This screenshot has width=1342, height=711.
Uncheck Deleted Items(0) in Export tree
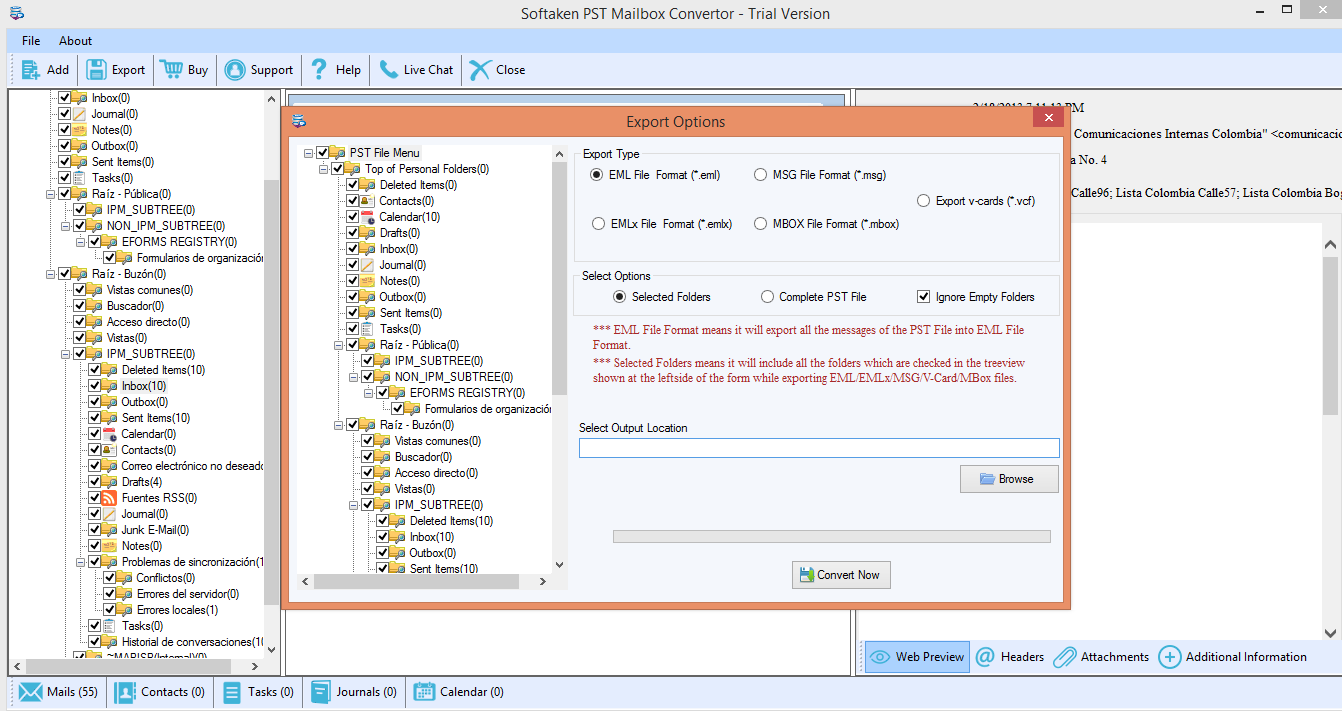pyautogui.click(x=353, y=185)
